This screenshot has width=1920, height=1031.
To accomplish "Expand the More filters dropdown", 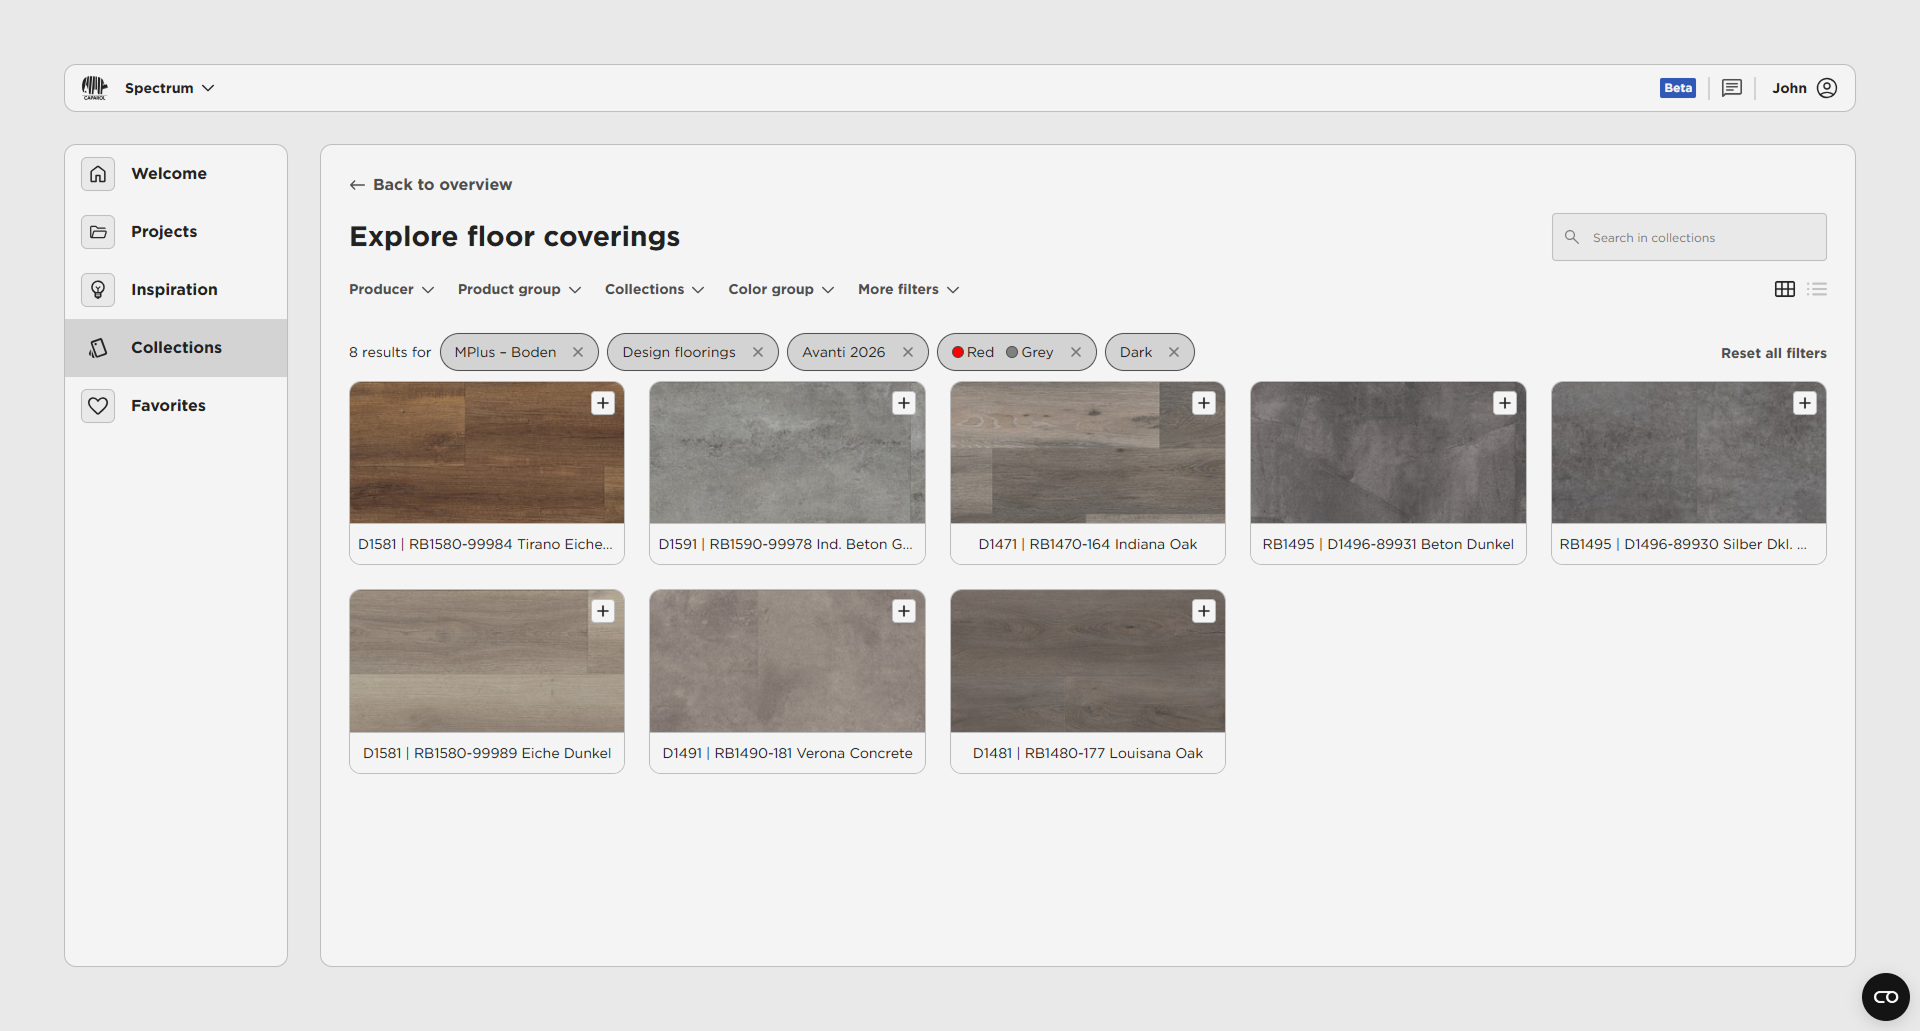I will pos(908,289).
